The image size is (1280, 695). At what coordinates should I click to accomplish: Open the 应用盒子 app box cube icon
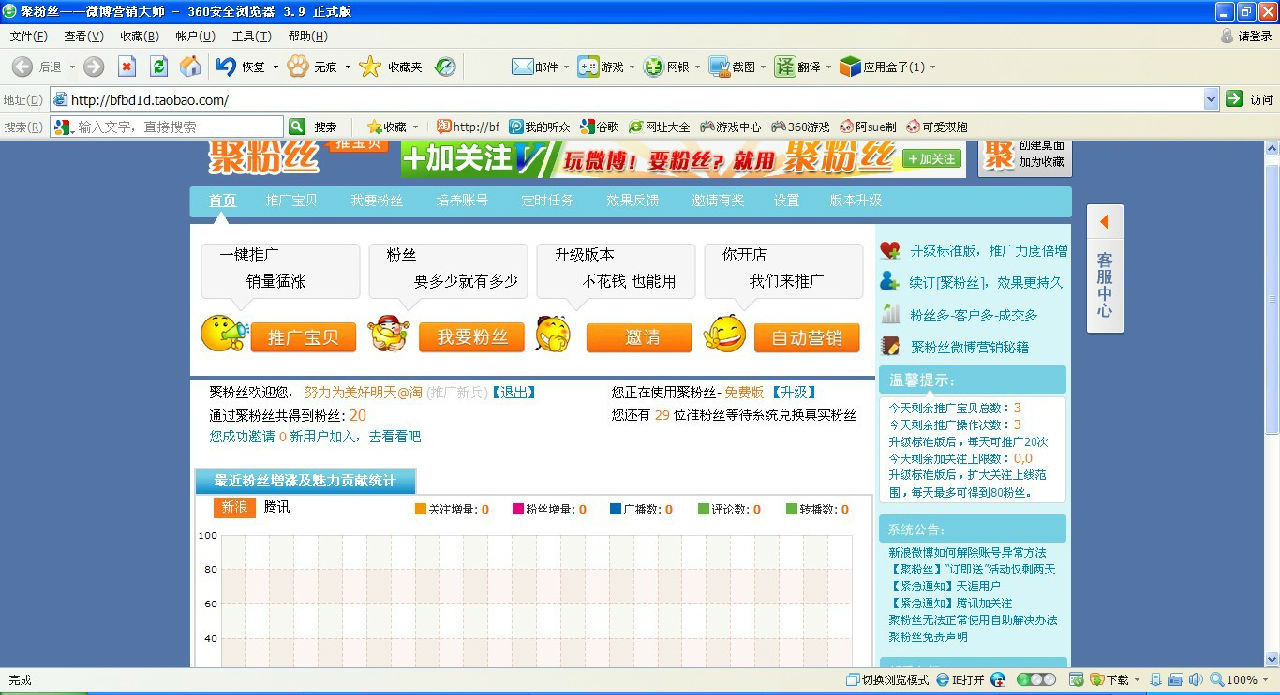[850, 67]
